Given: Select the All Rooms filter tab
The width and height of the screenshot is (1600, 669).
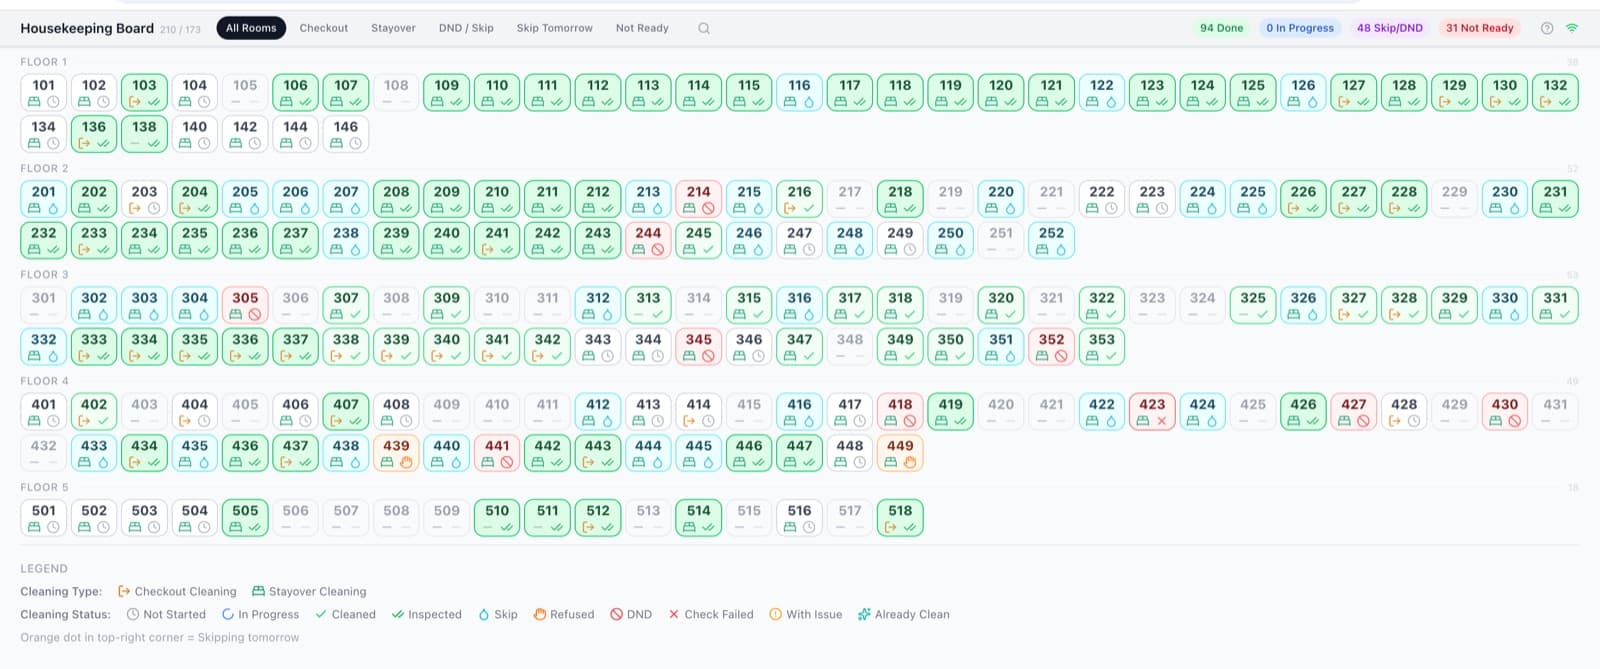Looking at the screenshot, I should 251,28.
